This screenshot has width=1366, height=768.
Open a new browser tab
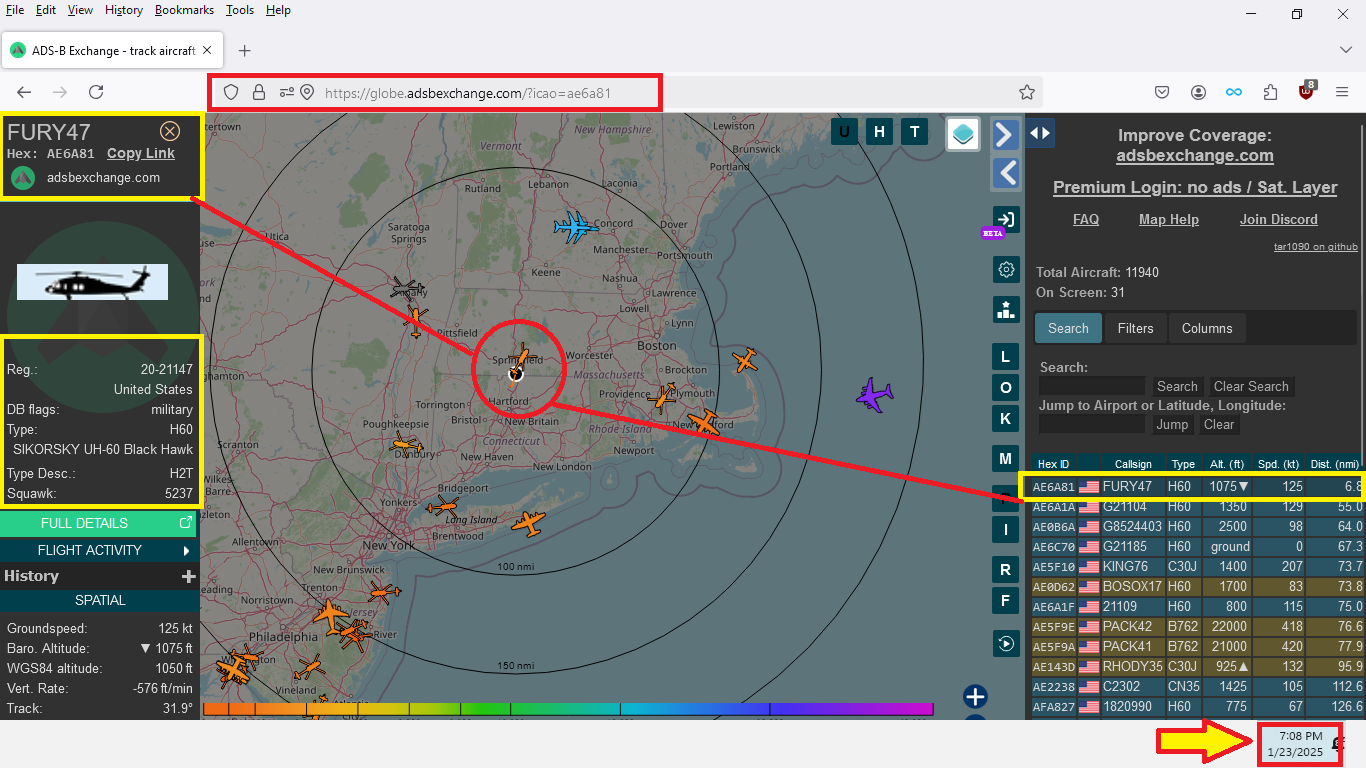[244, 50]
